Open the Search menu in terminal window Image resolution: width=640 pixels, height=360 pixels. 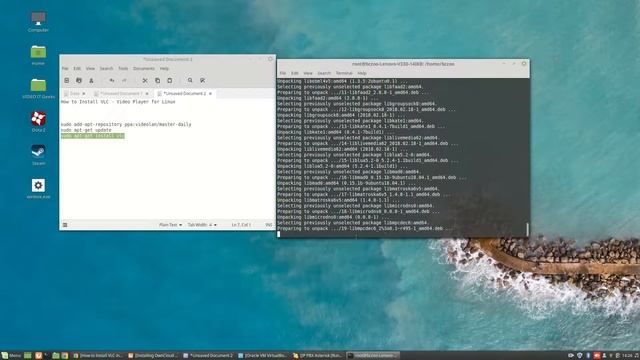[324, 73]
